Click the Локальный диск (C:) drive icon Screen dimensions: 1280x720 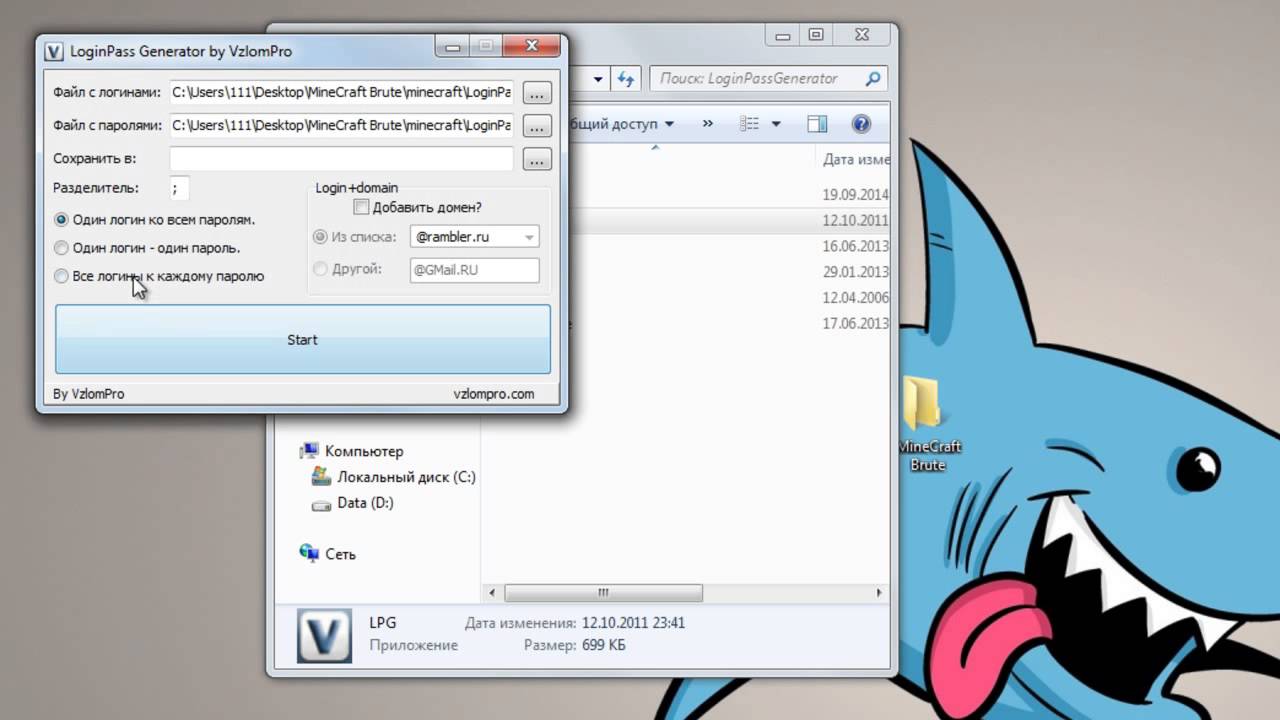click(321, 477)
